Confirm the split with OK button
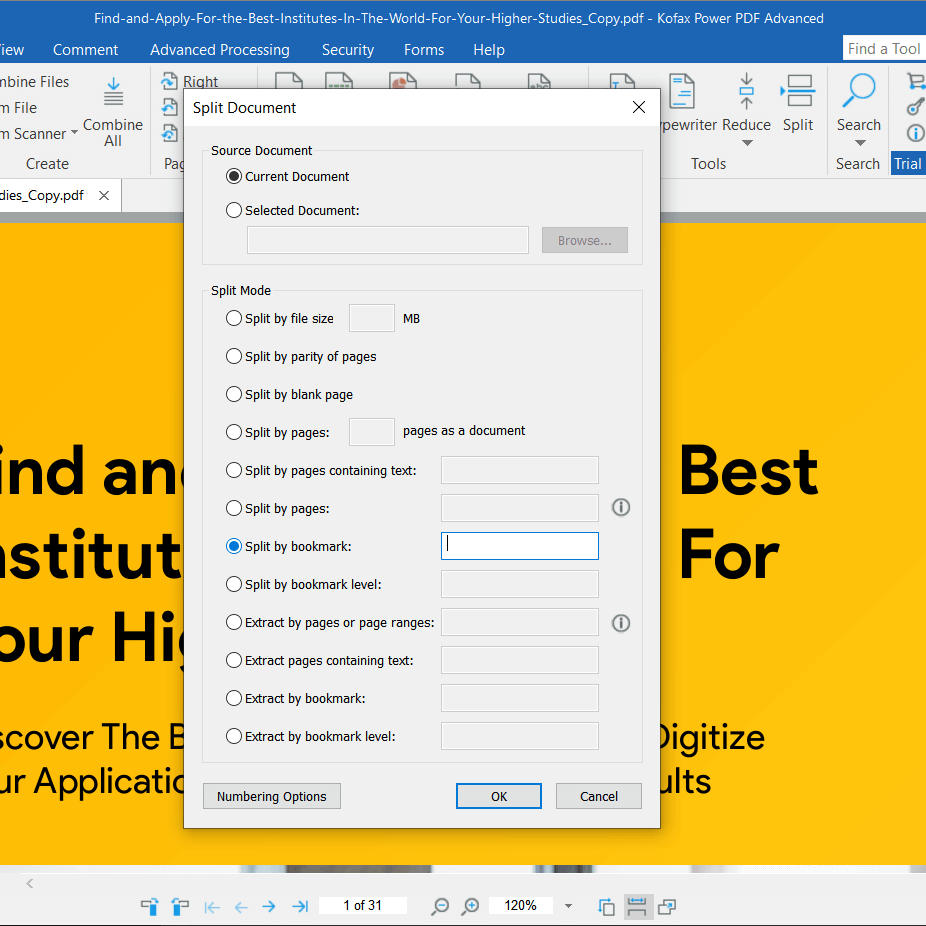This screenshot has height=926, width=926. point(498,796)
